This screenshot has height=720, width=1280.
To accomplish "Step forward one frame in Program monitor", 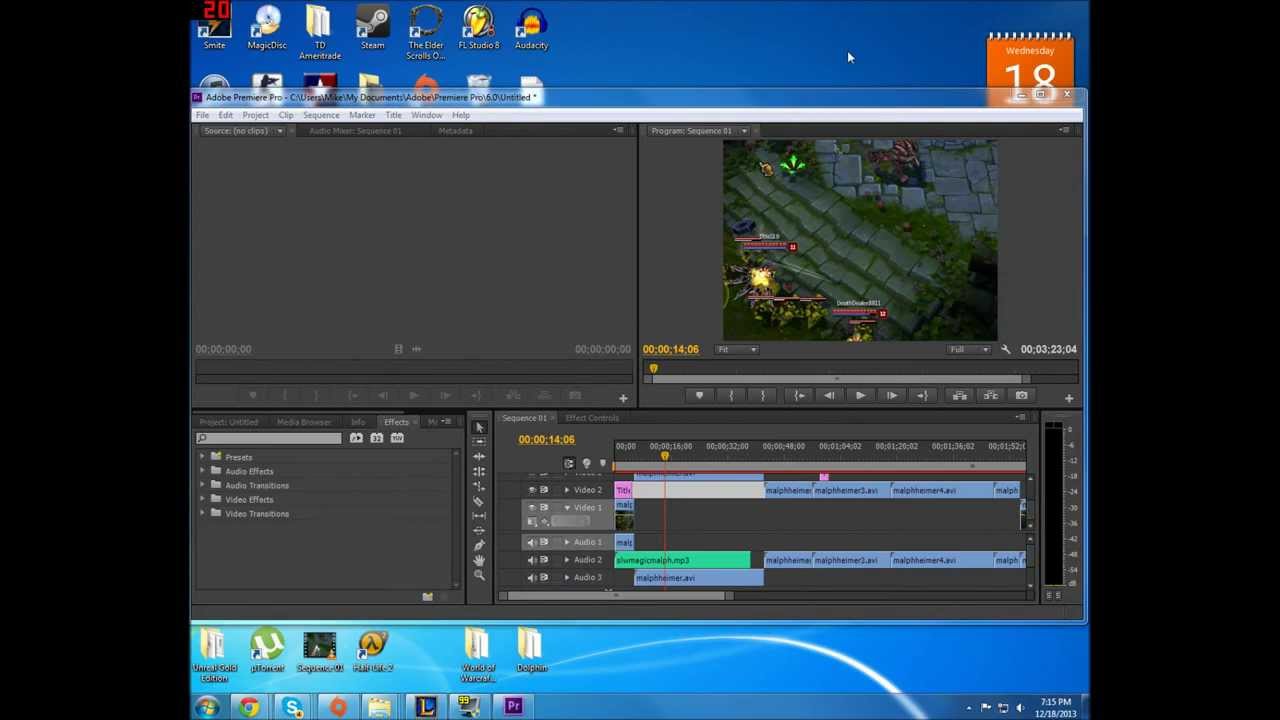I will point(891,396).
